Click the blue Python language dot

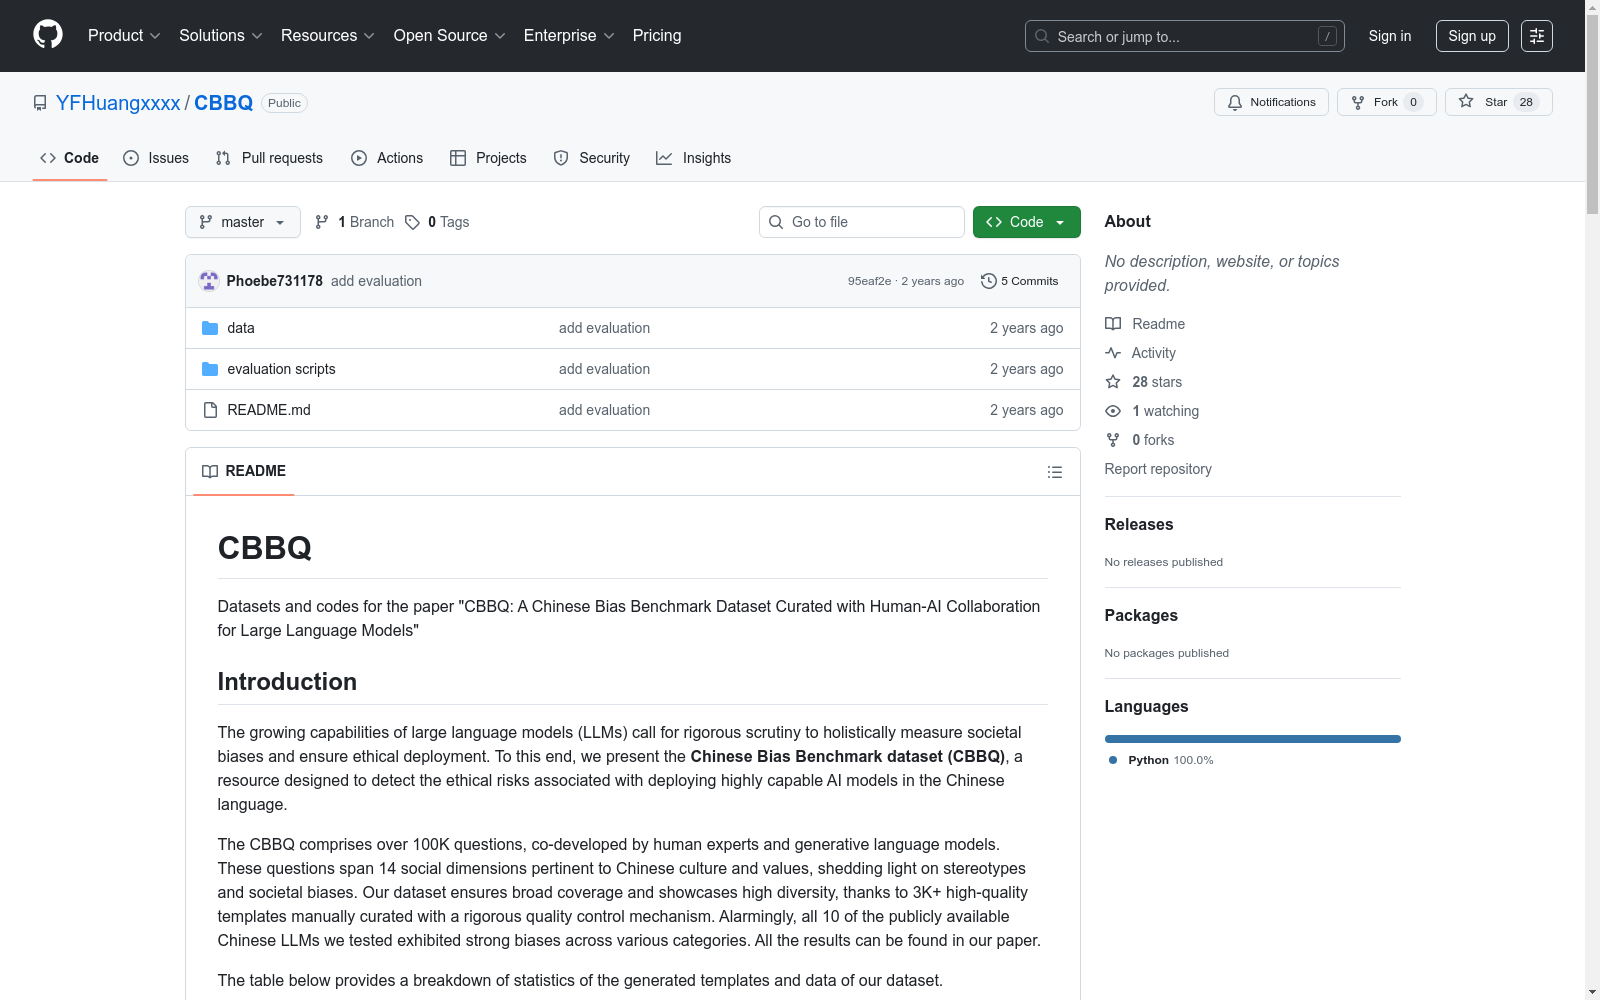coord(1113,760)
